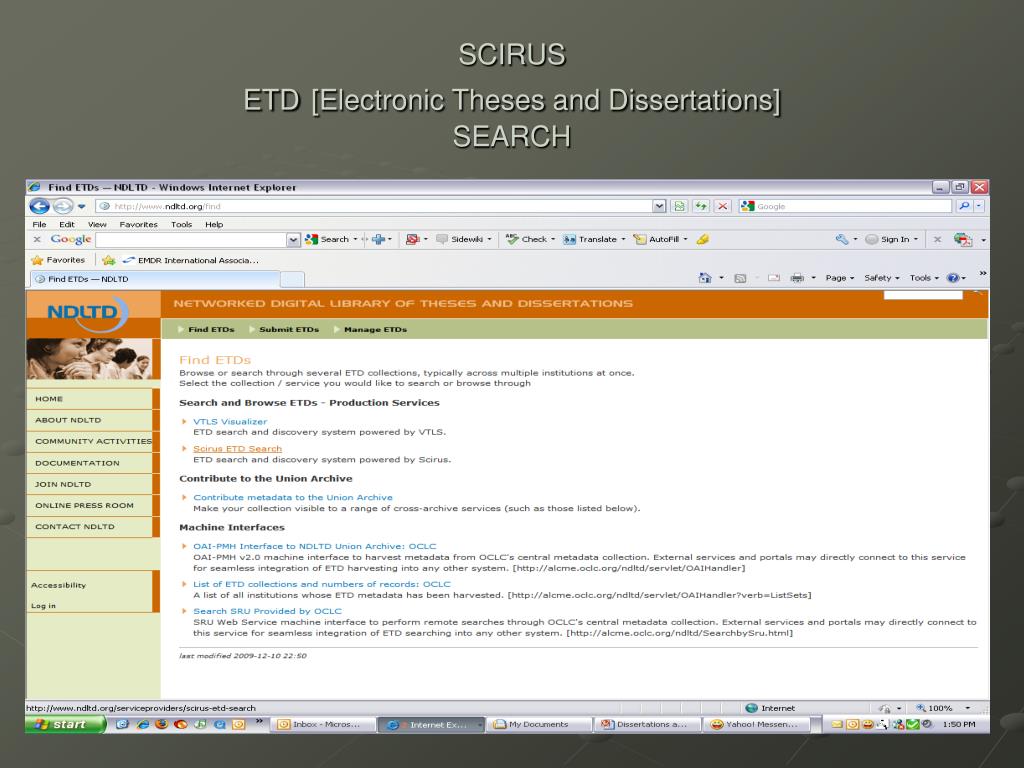Click the Find ETDs navigation tab

coord(211,330)
